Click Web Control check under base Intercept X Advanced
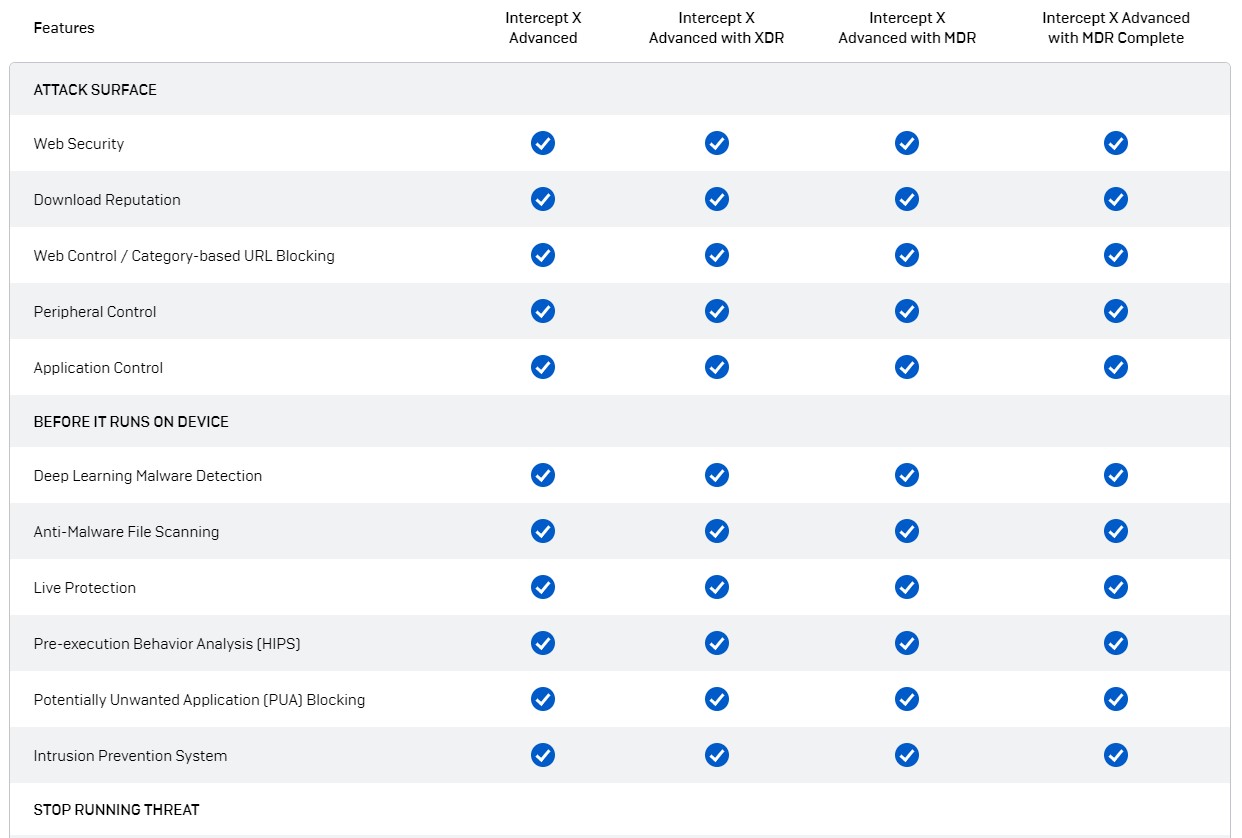1242x838 pixels. coord(543,255)
